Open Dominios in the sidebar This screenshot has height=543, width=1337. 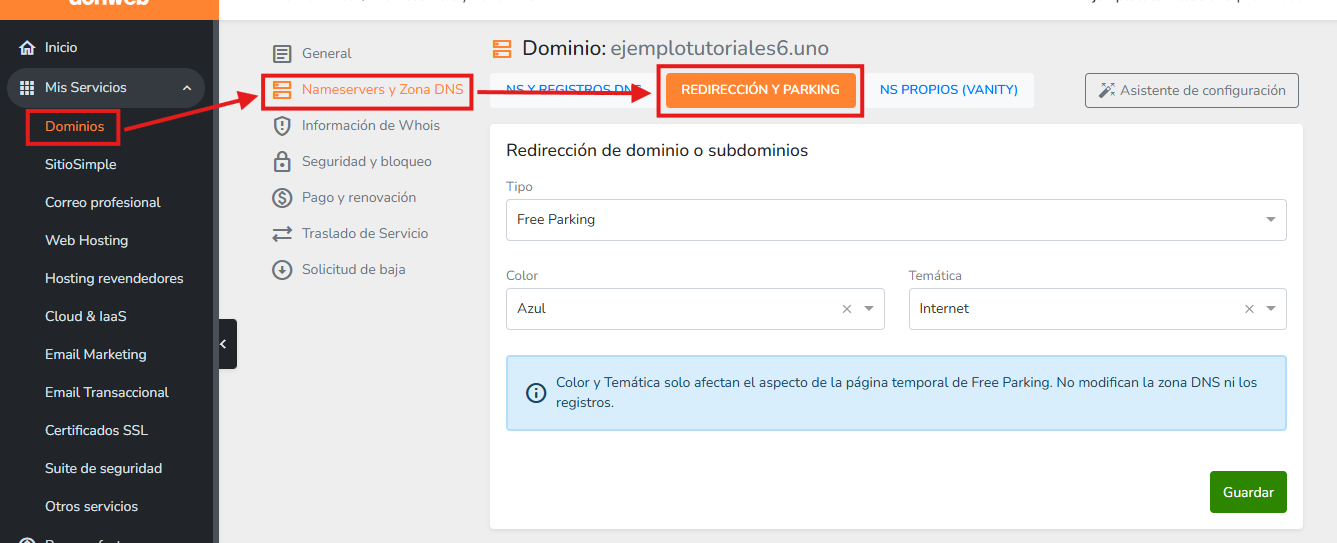pyautogui.click(x=74, y=127)
